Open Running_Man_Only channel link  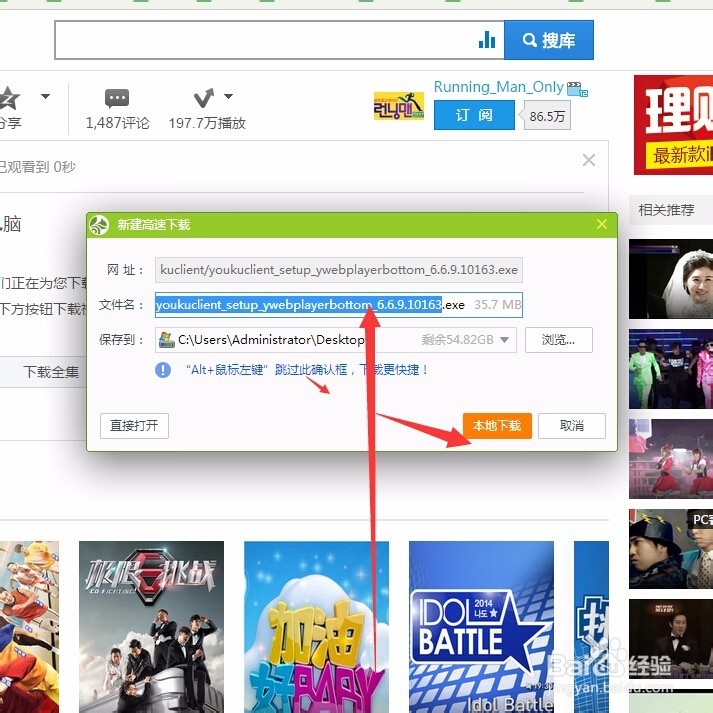click(498, 86)
